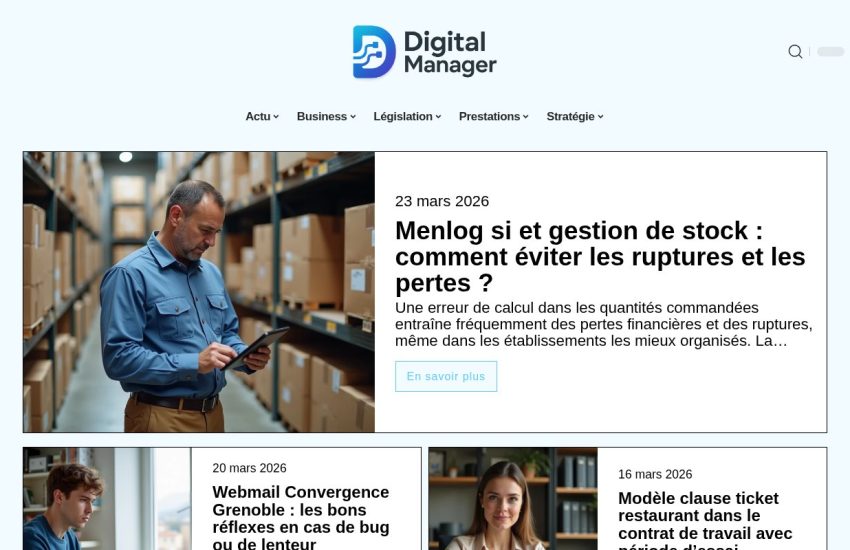Click the search magnifier icon
Image resolution: width=850 pixels, height=550 pixels.
pyautogui.click(x=795, y=51)
